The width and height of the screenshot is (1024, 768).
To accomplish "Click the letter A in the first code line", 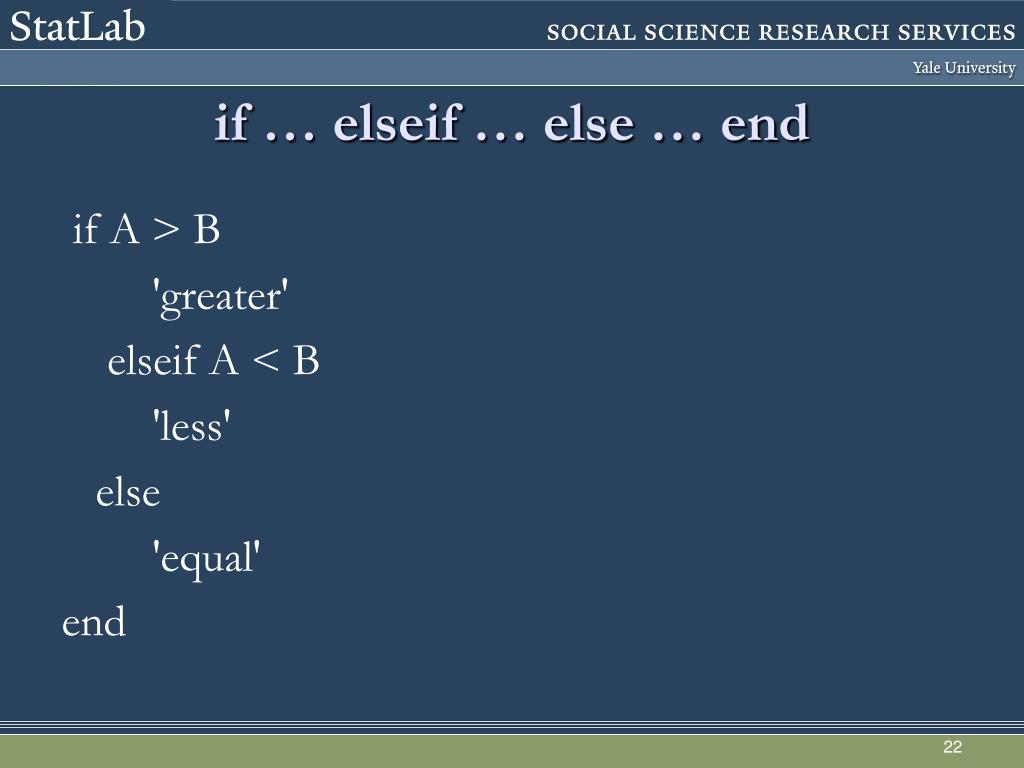I will pyautogui.click(x=124, y=230).
